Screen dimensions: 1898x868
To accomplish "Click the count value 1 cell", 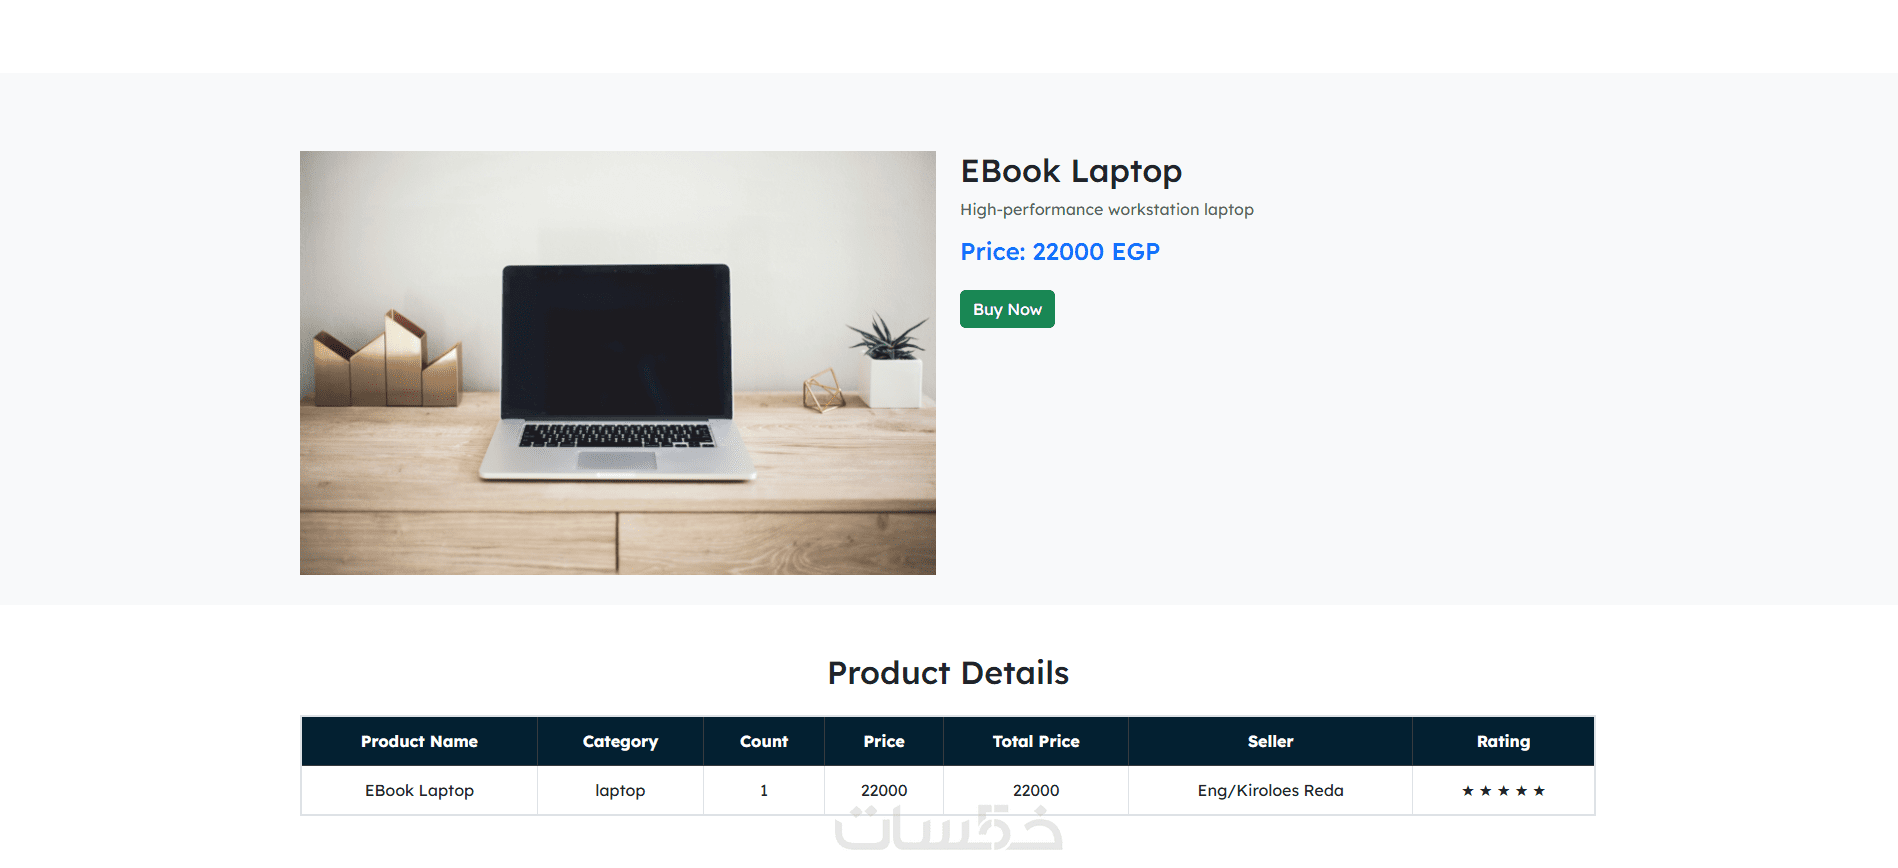I will [764, 790].
